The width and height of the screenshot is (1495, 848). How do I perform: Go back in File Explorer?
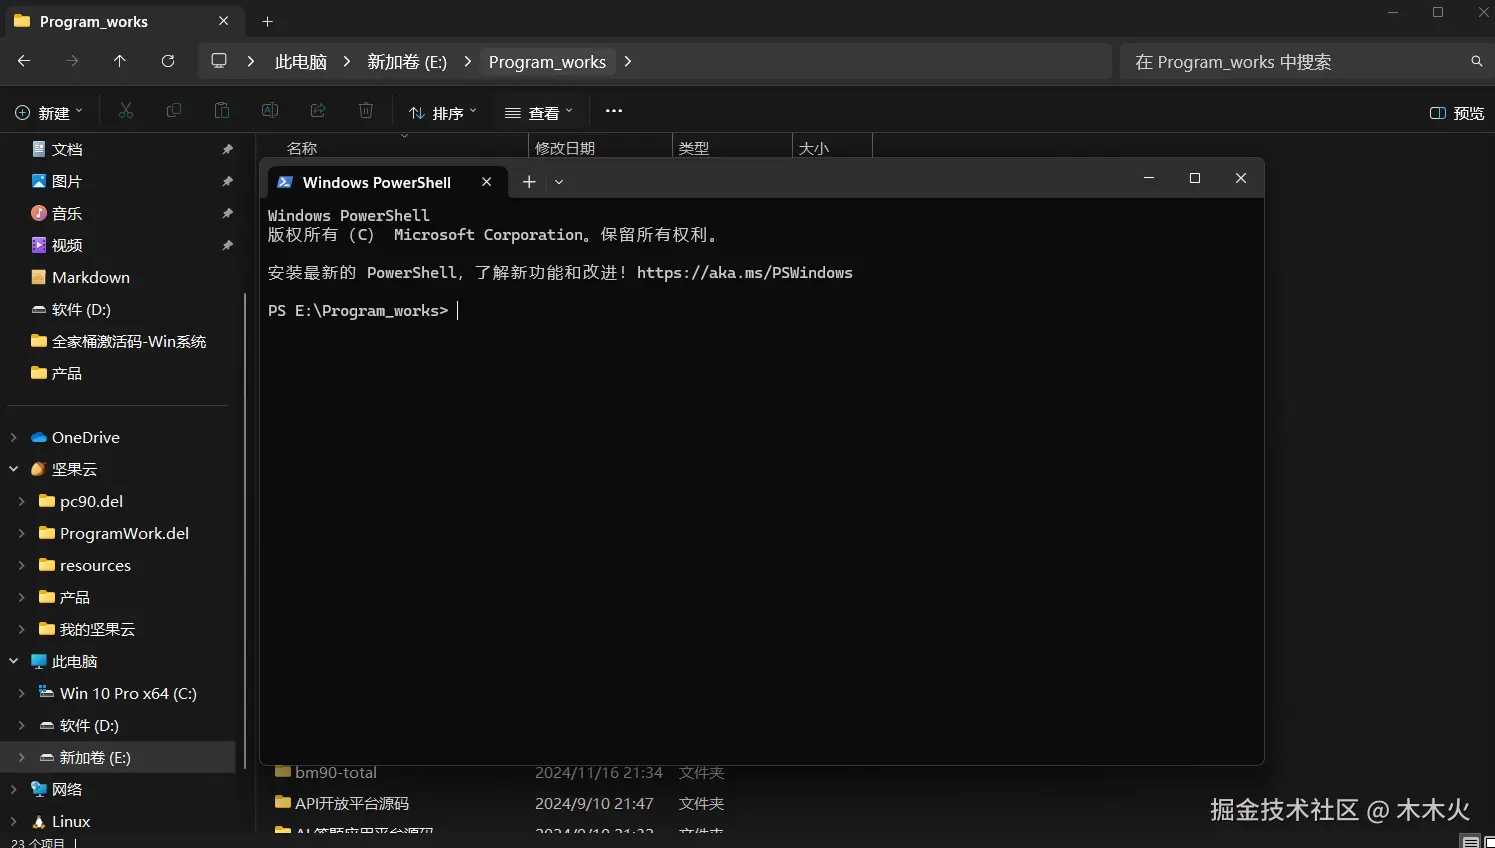click(x=24, y=61)
